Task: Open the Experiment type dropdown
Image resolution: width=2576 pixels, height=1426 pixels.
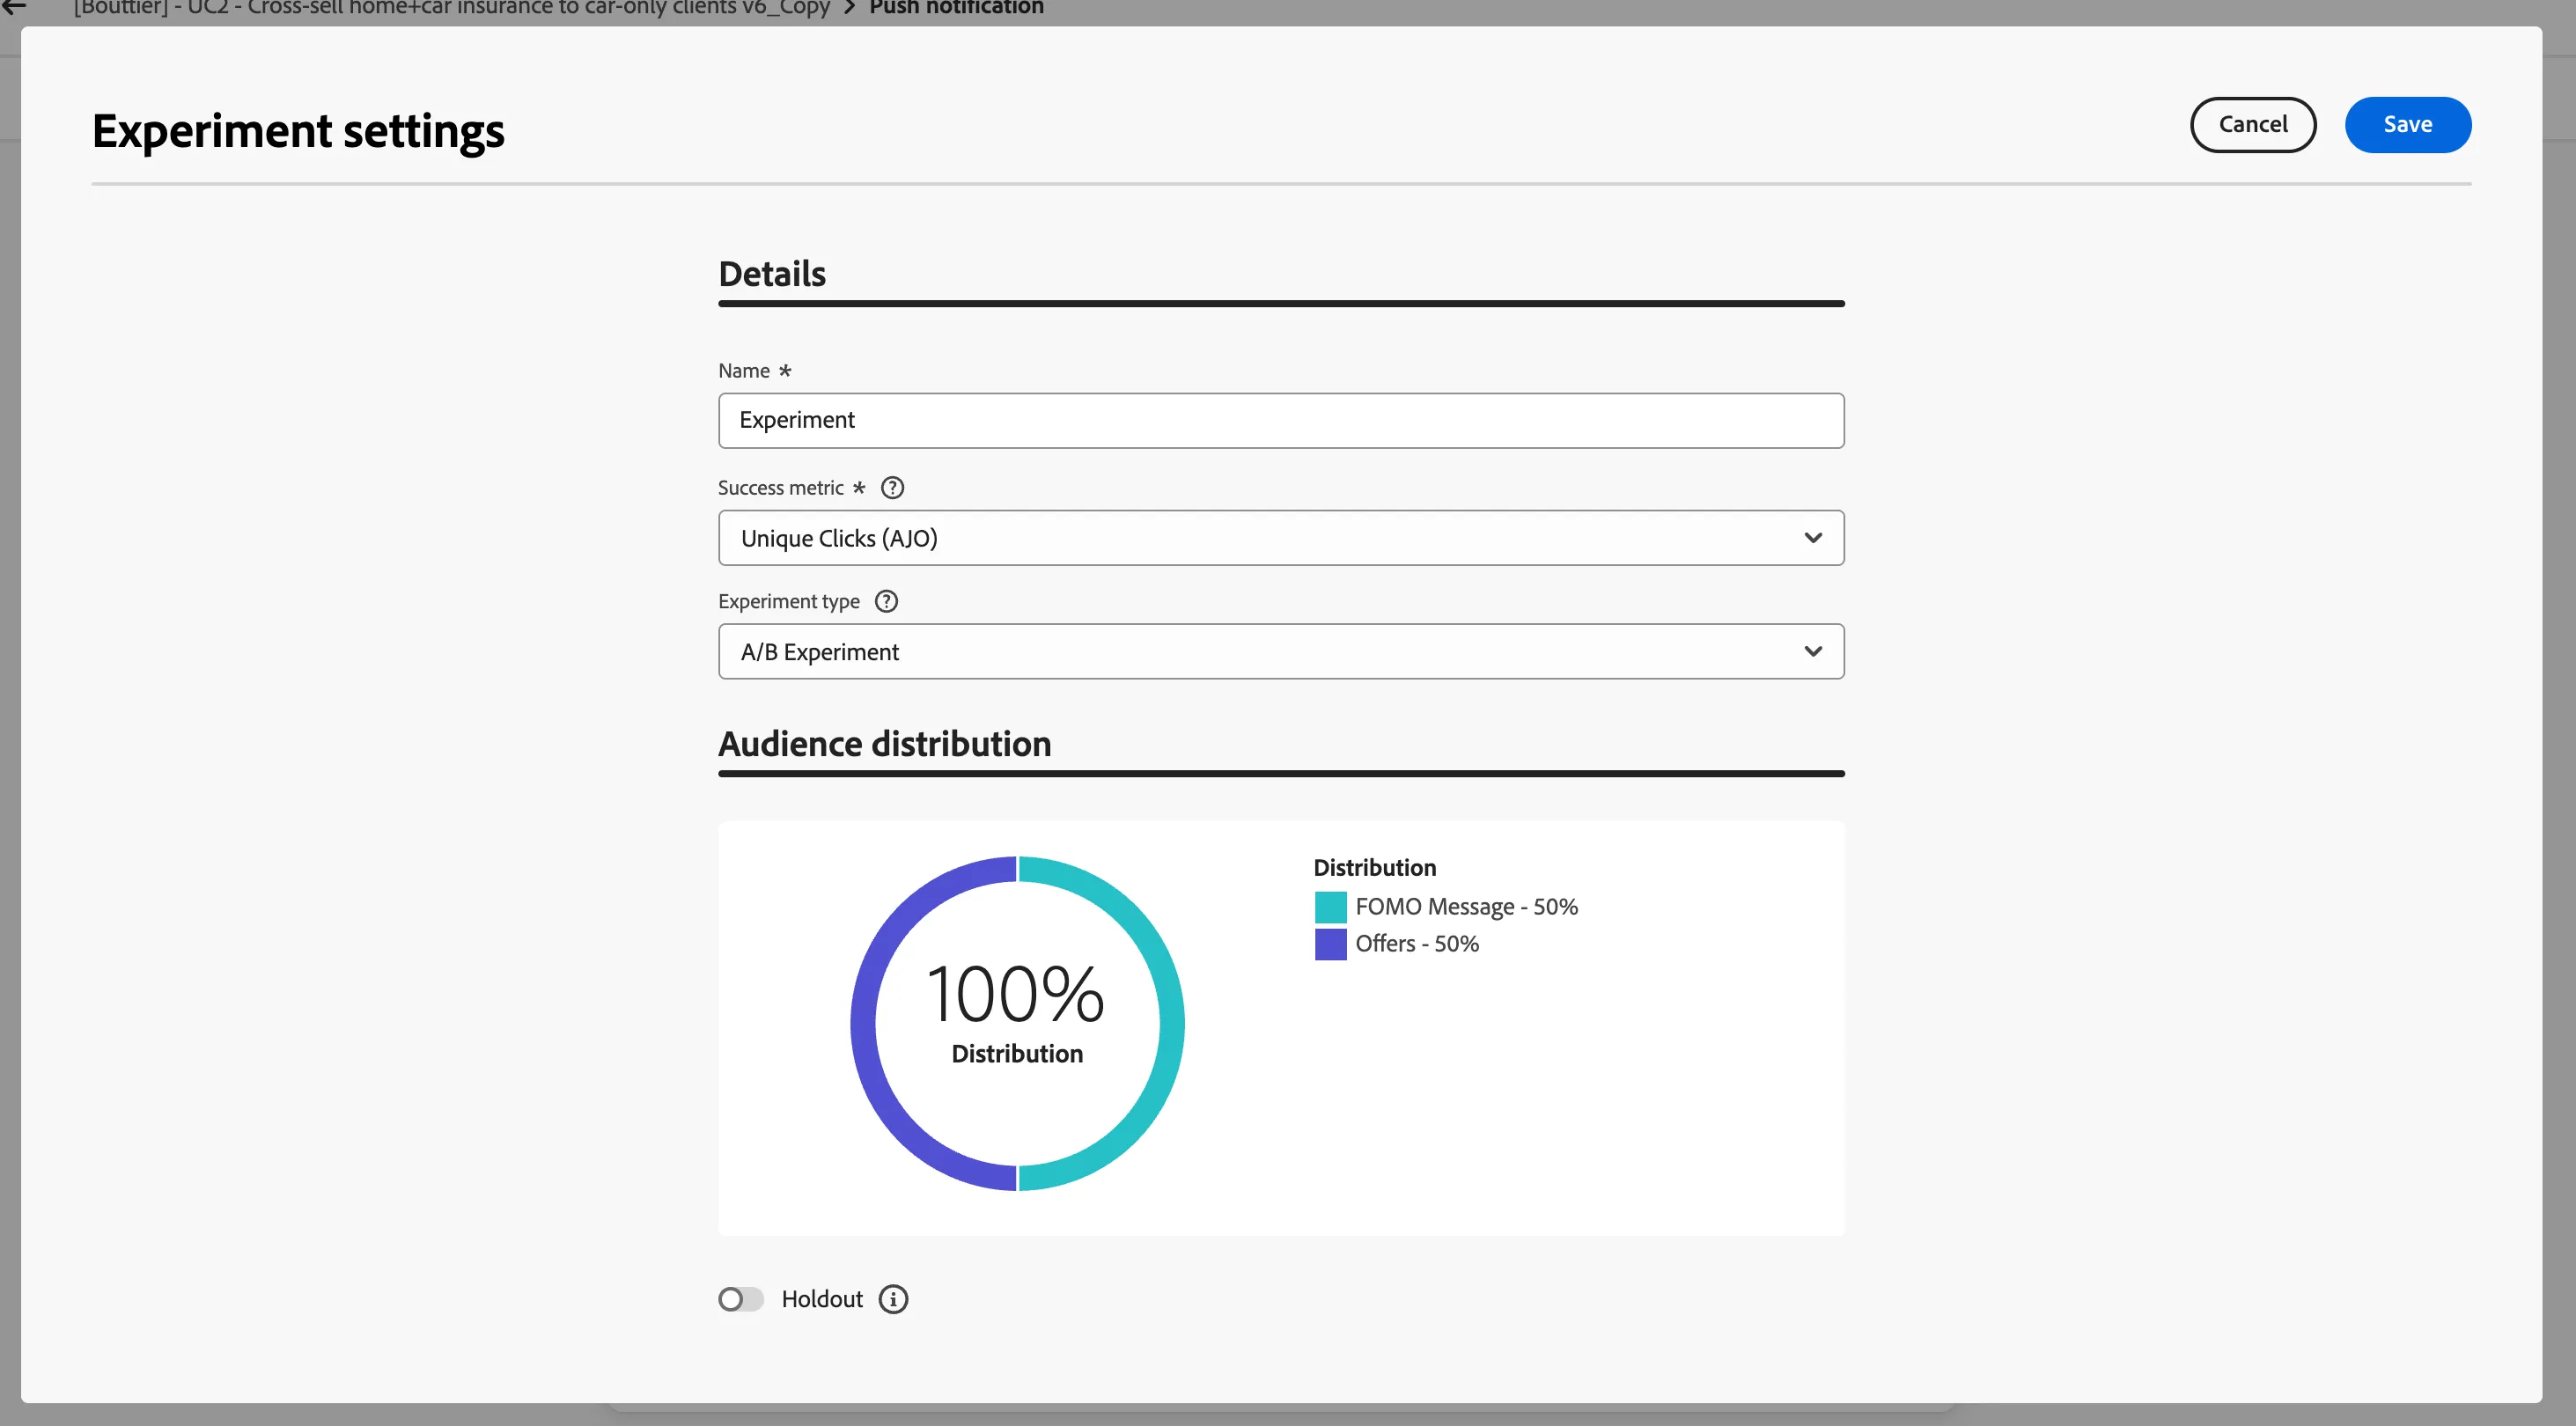Action: point(1281,652)
